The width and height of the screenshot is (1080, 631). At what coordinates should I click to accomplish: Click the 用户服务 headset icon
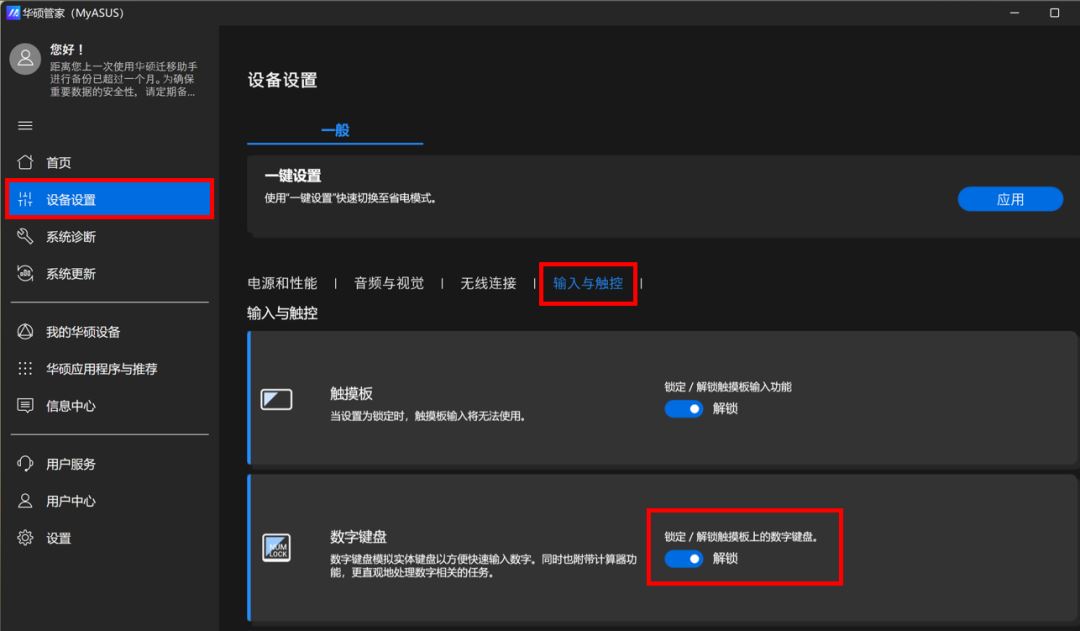[26, 464]
